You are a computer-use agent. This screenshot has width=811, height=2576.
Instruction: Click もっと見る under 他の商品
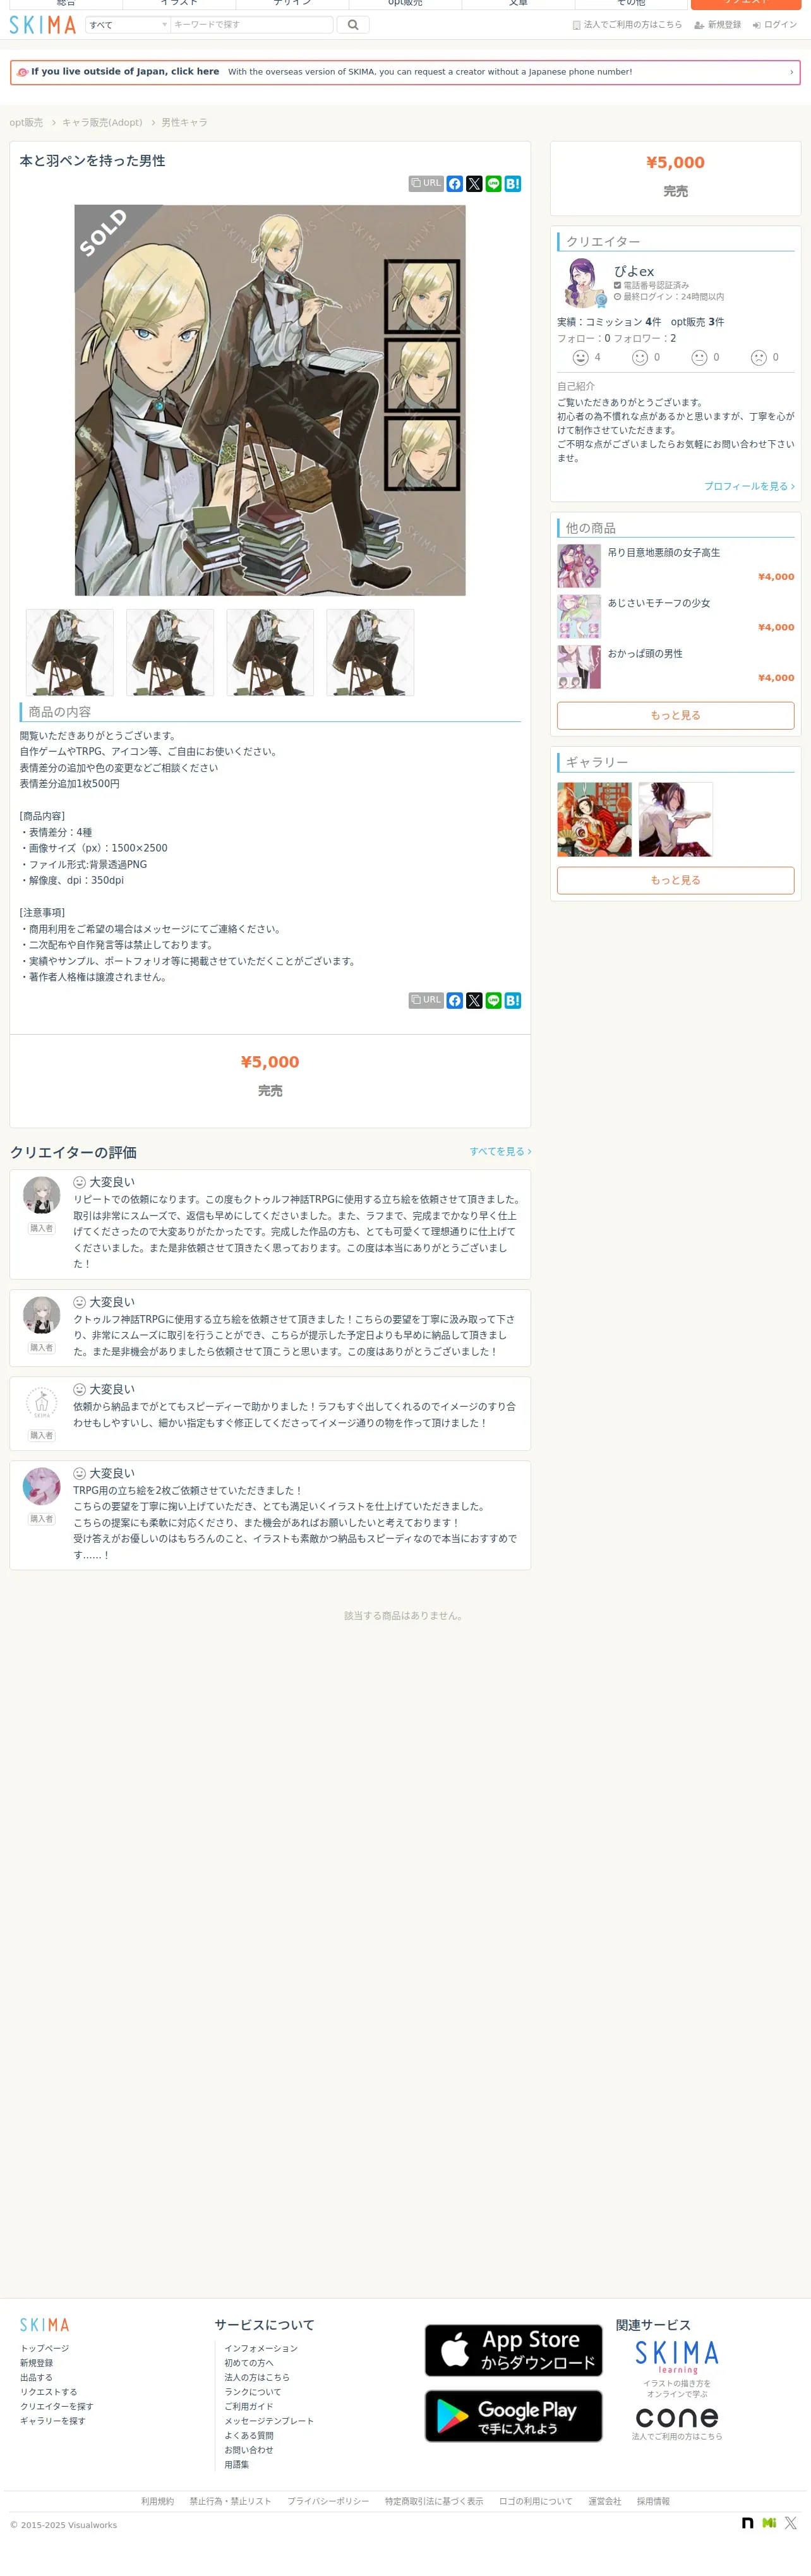[675, 715]
